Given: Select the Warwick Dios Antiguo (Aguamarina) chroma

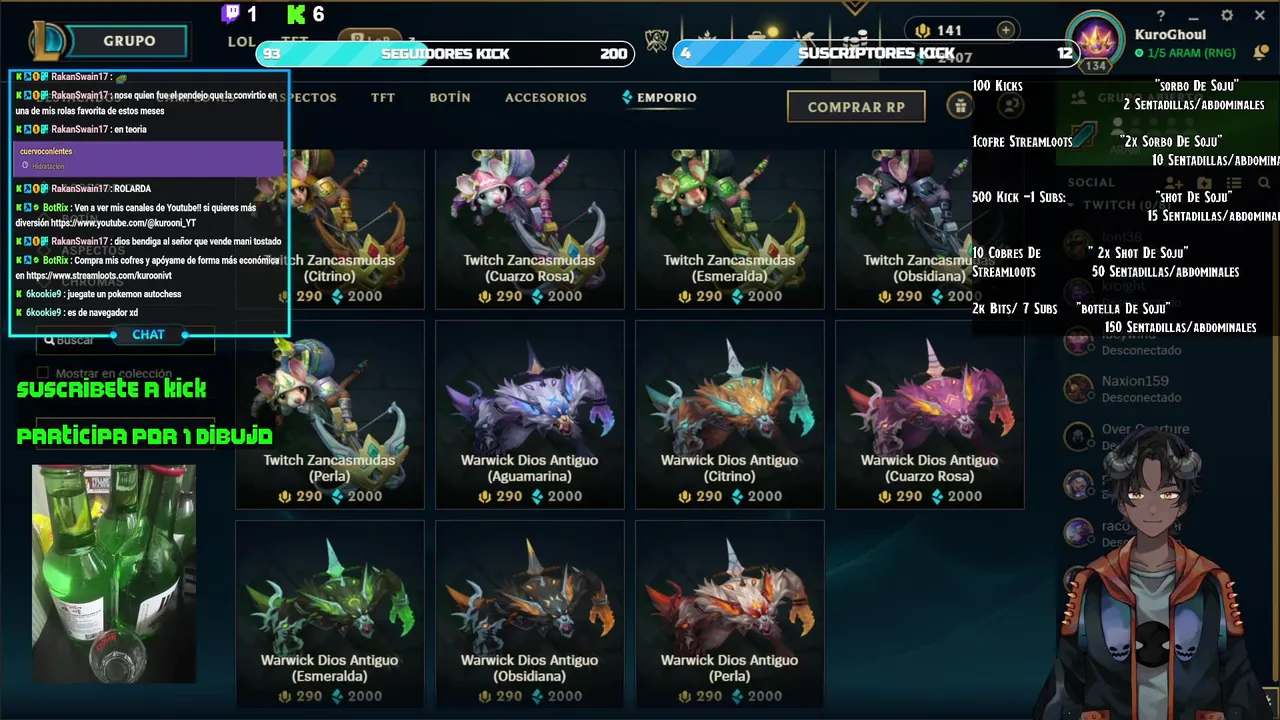Looking at the screenshot, I should (529, 415).
